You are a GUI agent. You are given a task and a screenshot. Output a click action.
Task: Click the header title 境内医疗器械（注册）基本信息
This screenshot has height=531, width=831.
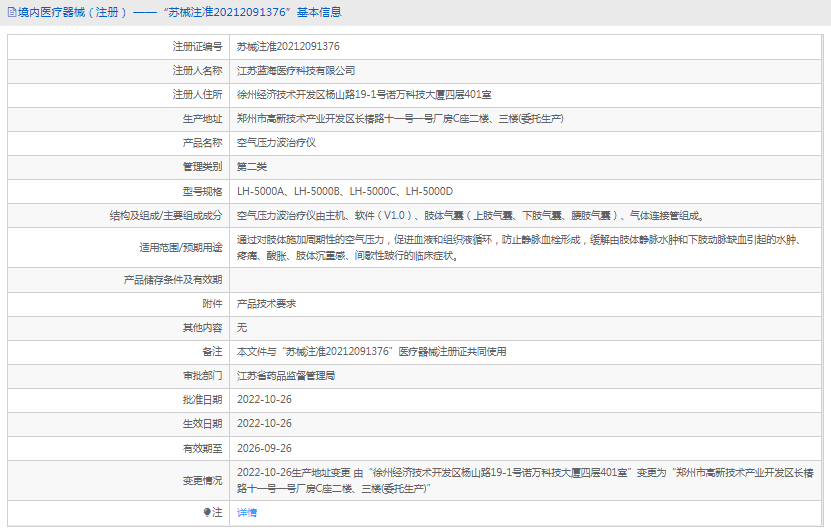pyautogui.click(x=180, y=12)
